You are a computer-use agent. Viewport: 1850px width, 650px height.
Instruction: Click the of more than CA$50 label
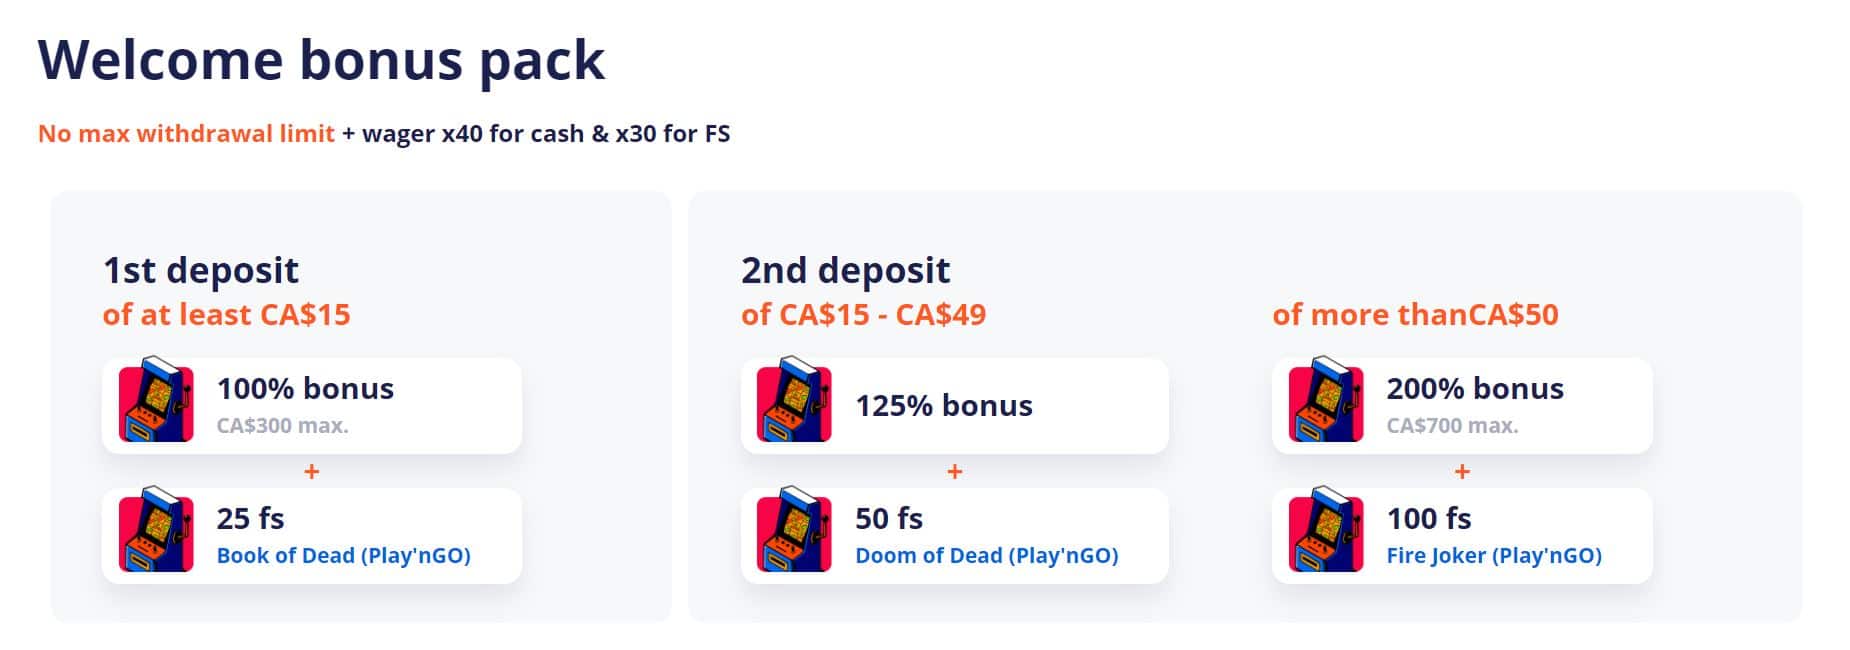click(1414, 315)
